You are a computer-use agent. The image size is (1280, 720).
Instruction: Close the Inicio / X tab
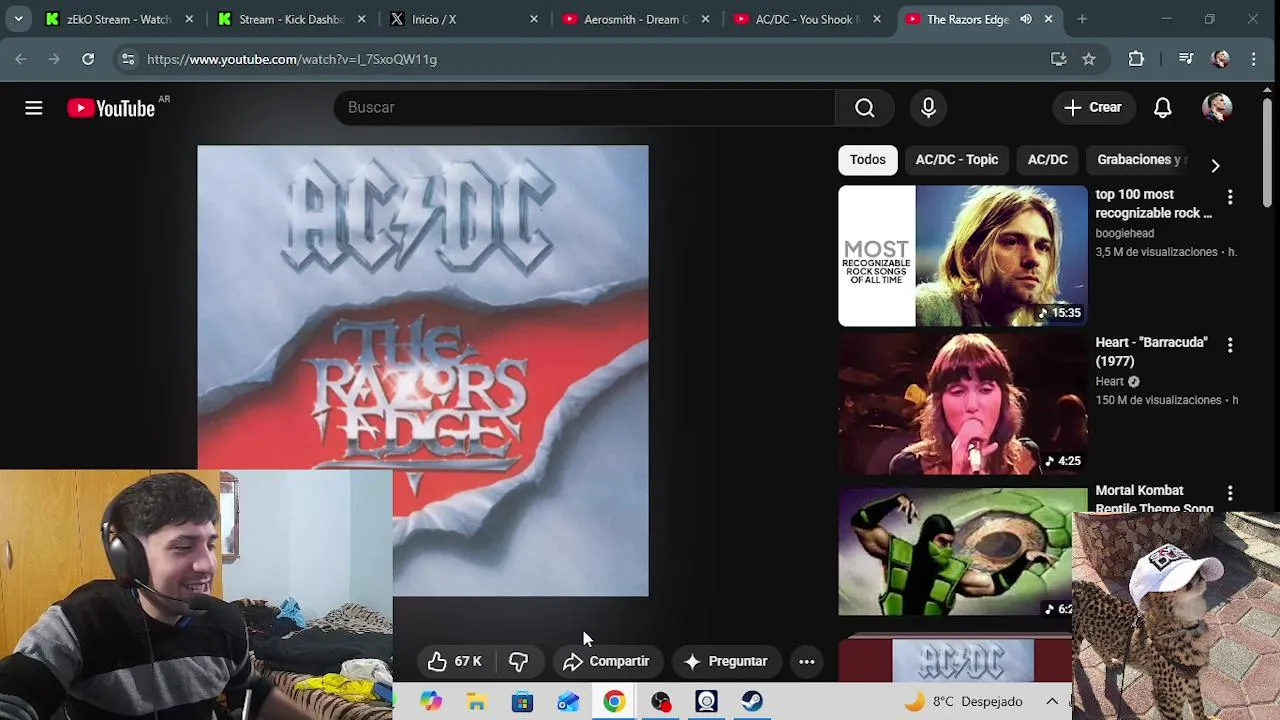click(x=533, y=19)
